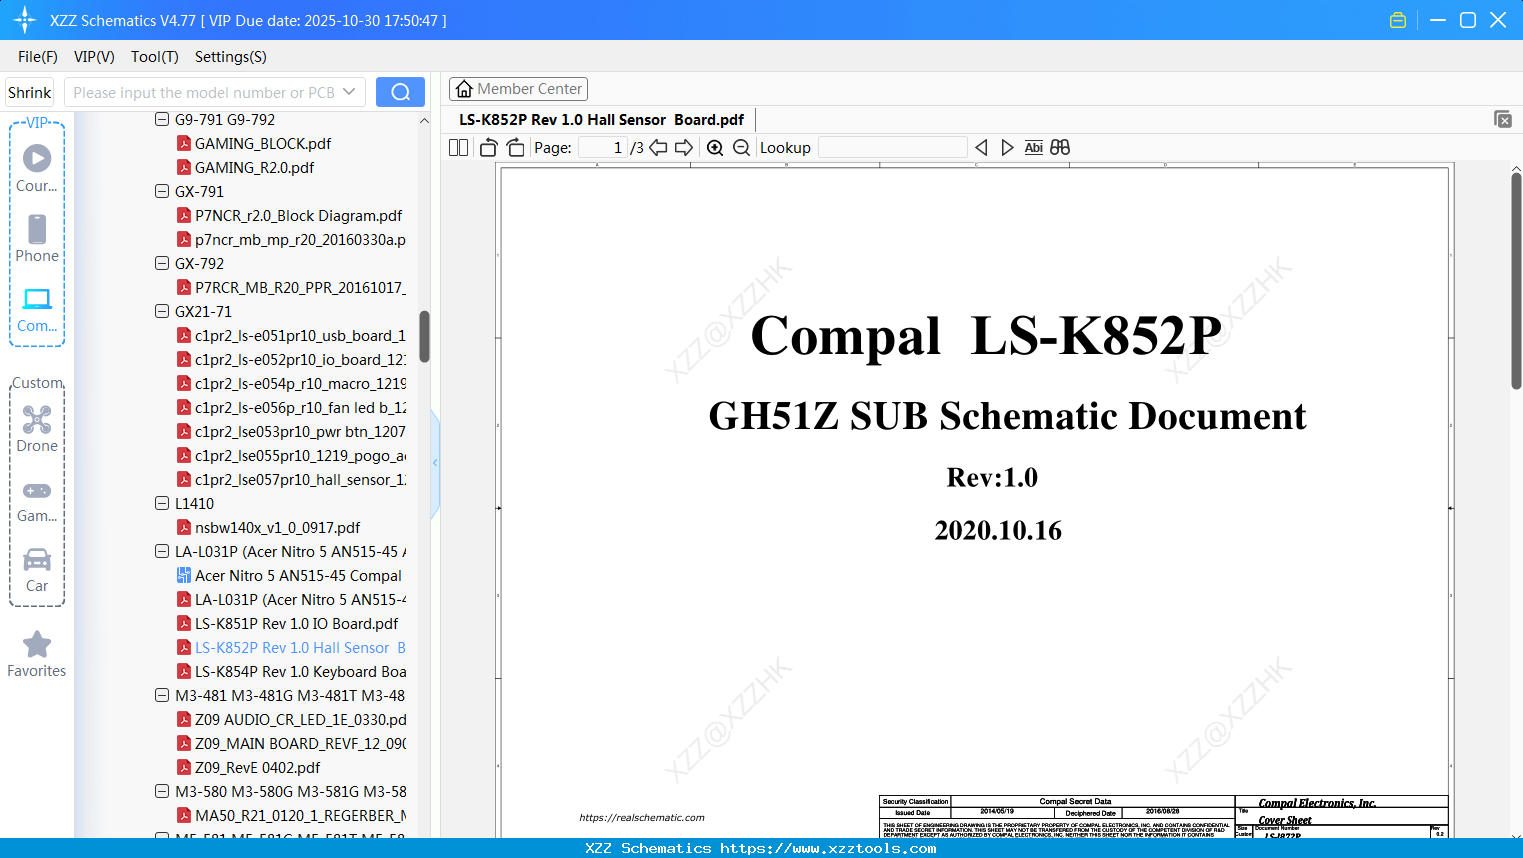
Task: Click the Lookup text field
Action: pos(892,147)
